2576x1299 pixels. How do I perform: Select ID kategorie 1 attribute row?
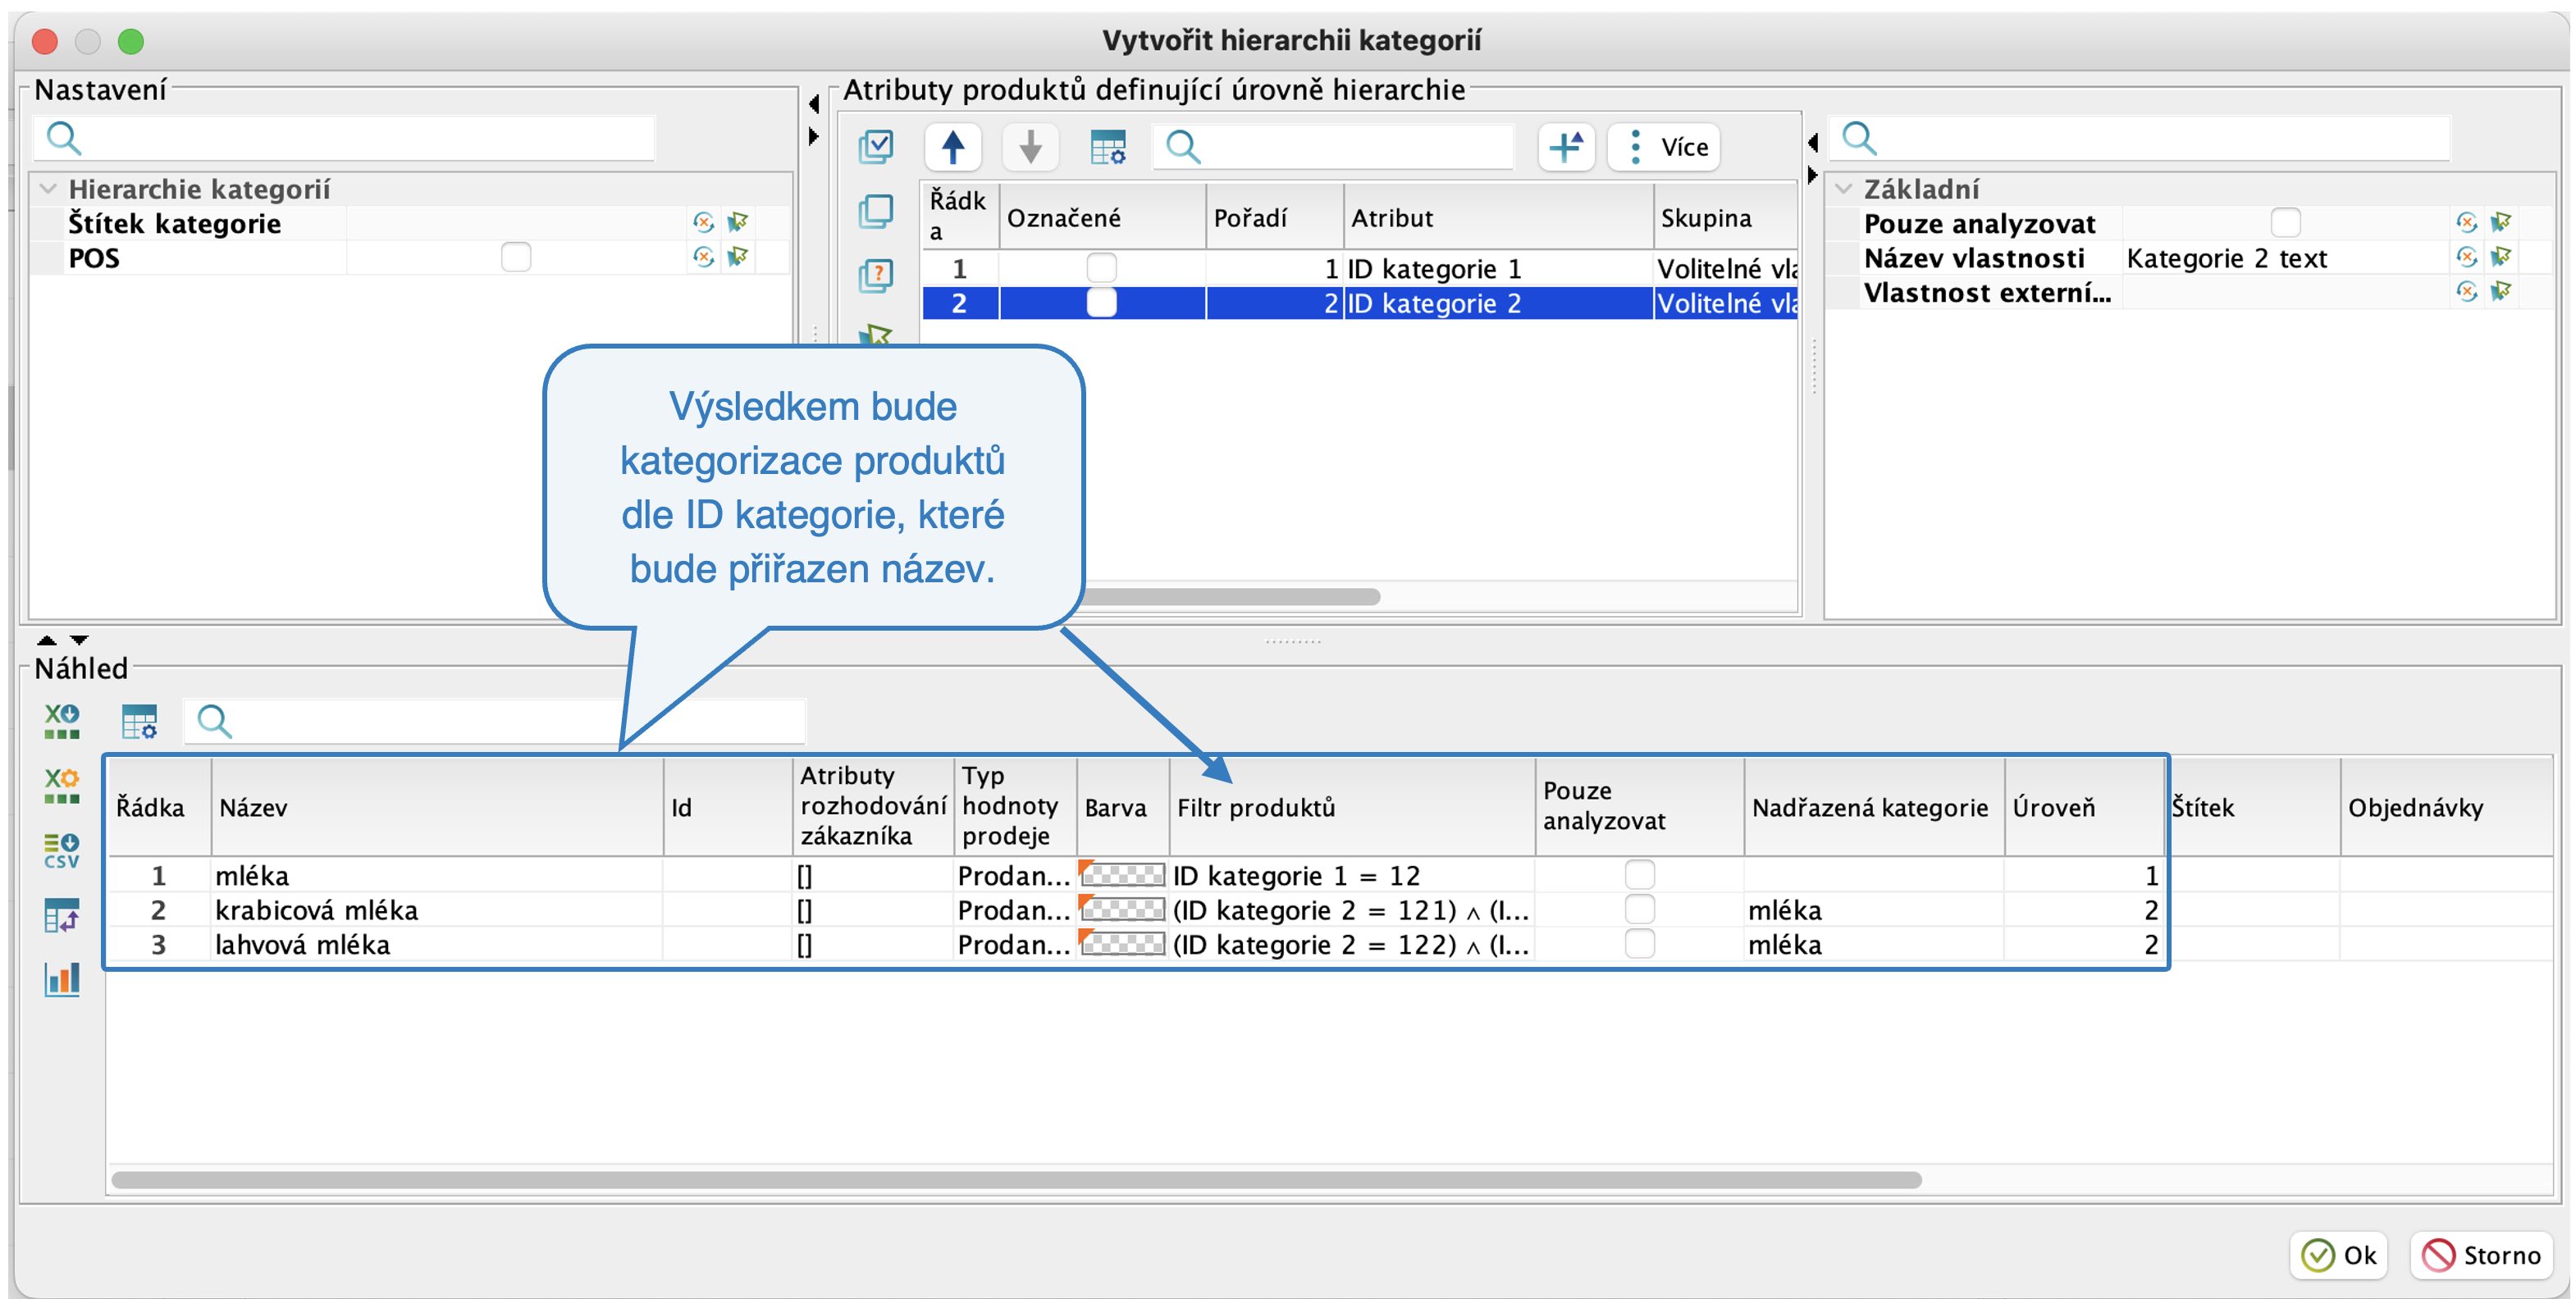[1359, 268]
